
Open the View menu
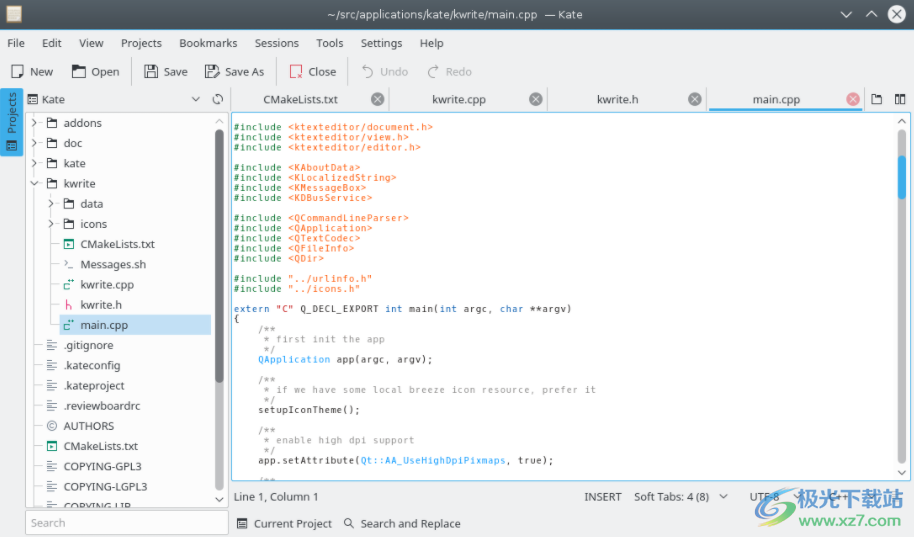click(91, 43)
